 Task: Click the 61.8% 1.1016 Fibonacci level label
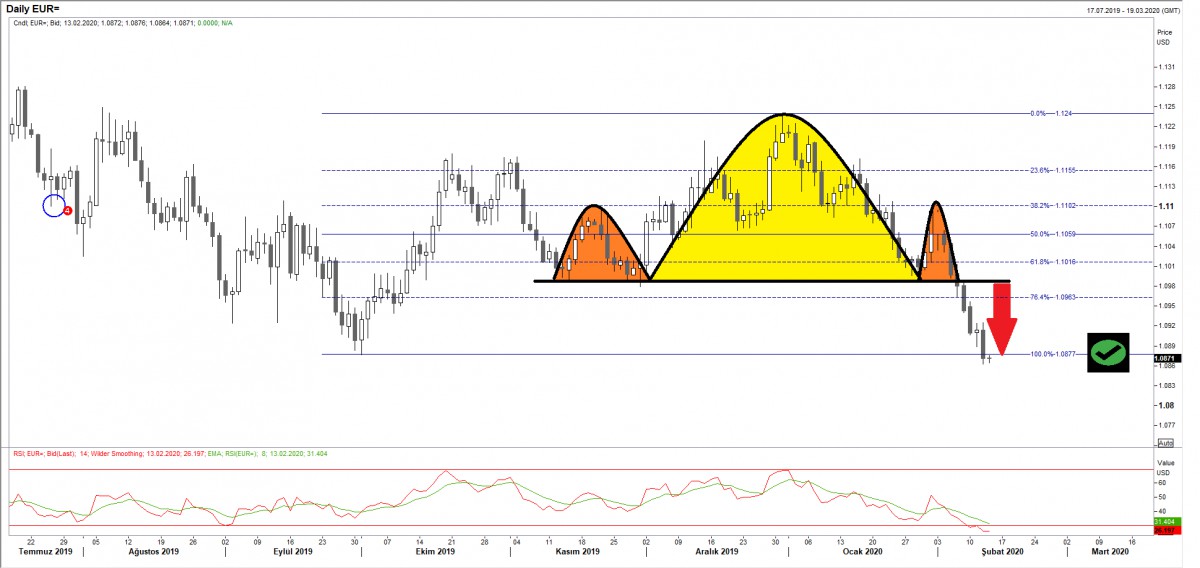click(x=1052, y=262)
